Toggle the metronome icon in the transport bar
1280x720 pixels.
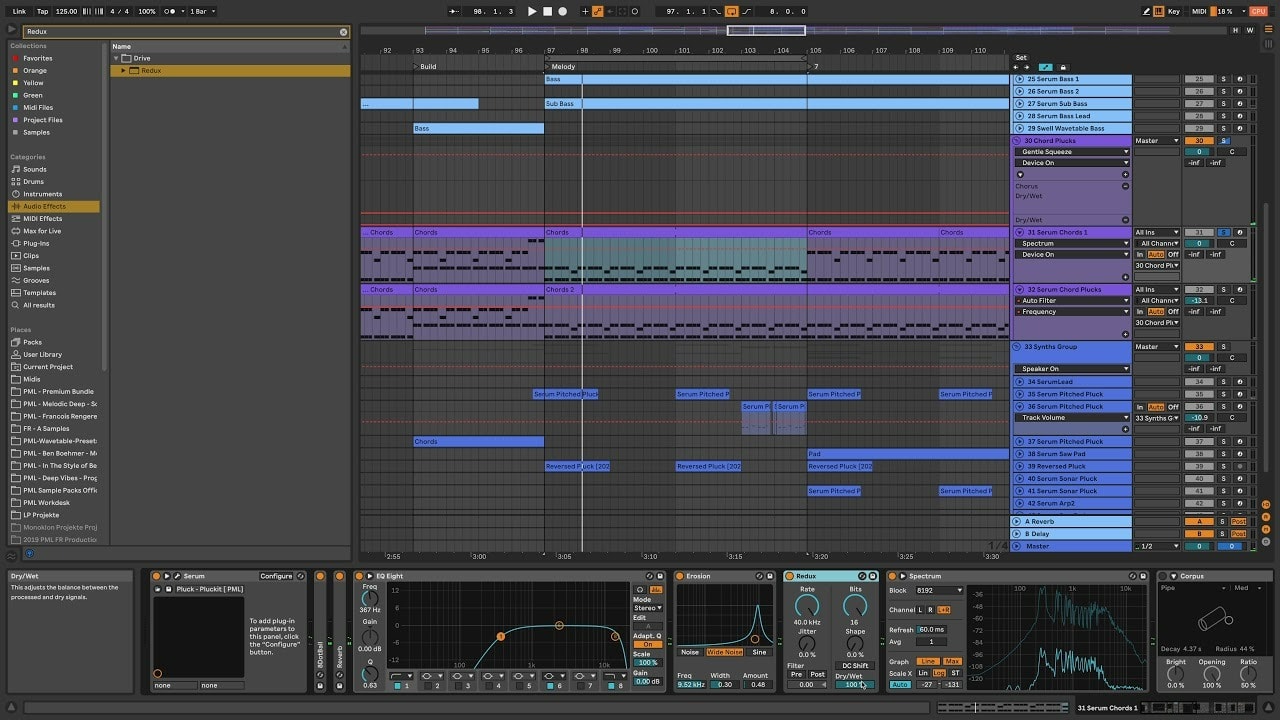click(168, 11)
